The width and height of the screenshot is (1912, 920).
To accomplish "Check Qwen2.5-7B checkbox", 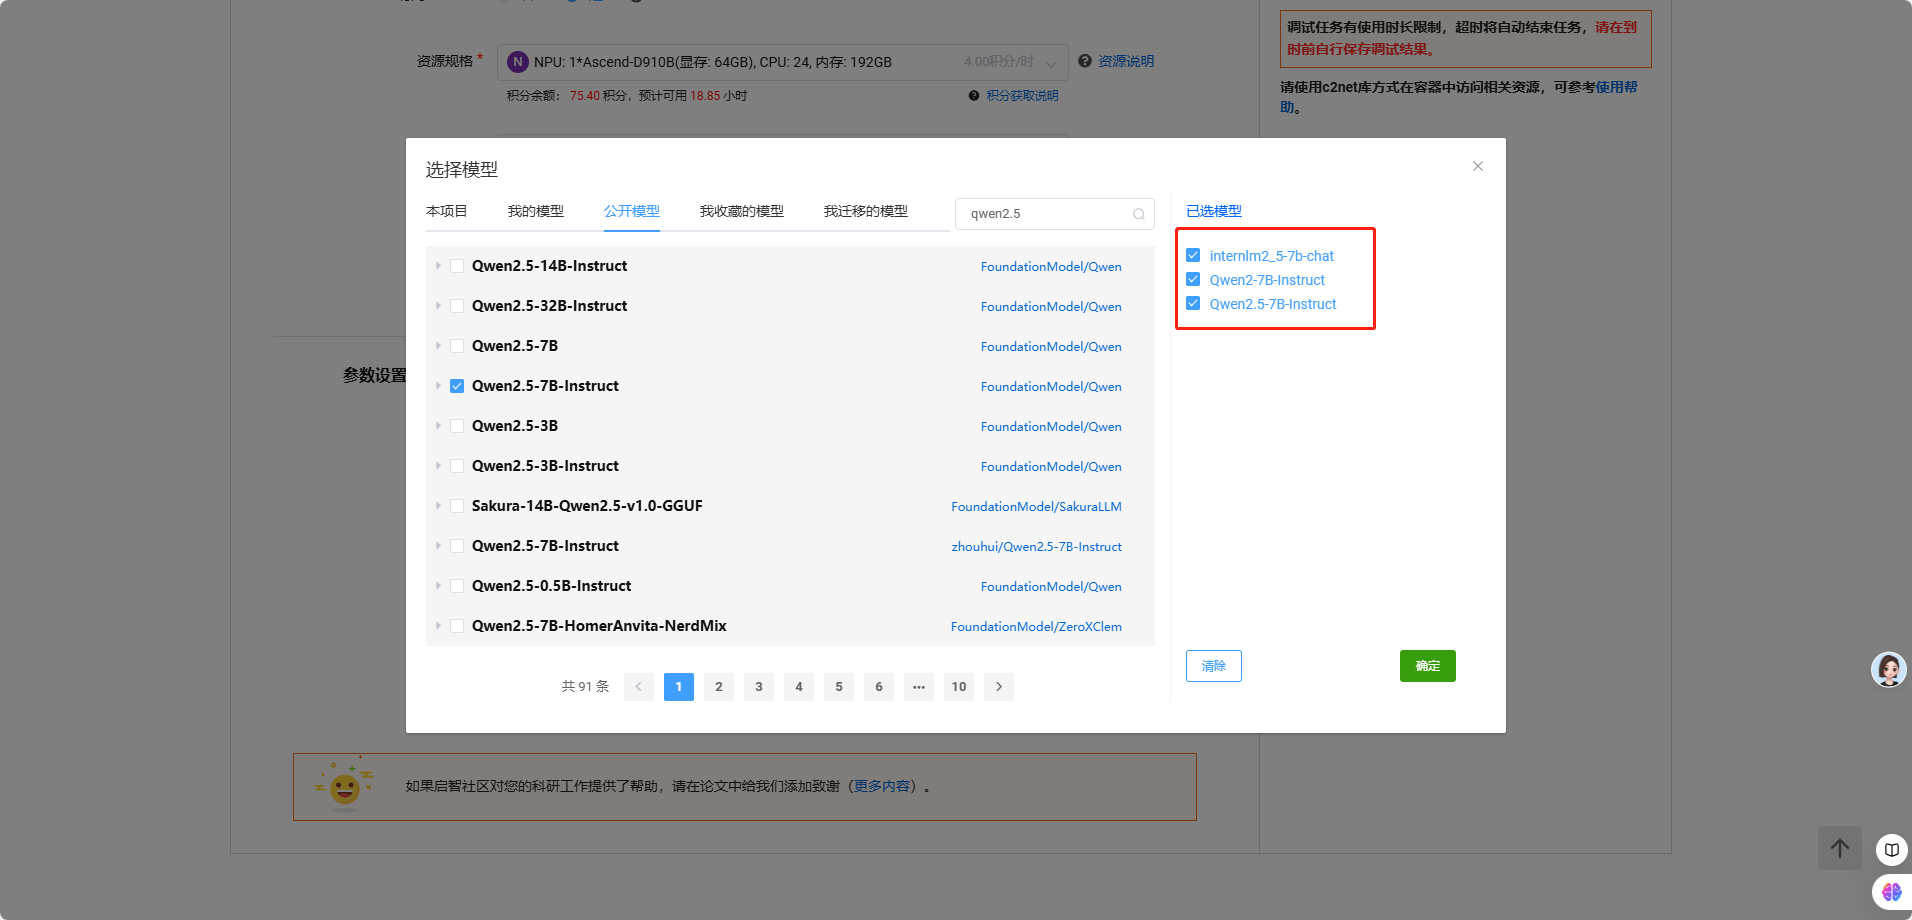I will tap(457, 346).
